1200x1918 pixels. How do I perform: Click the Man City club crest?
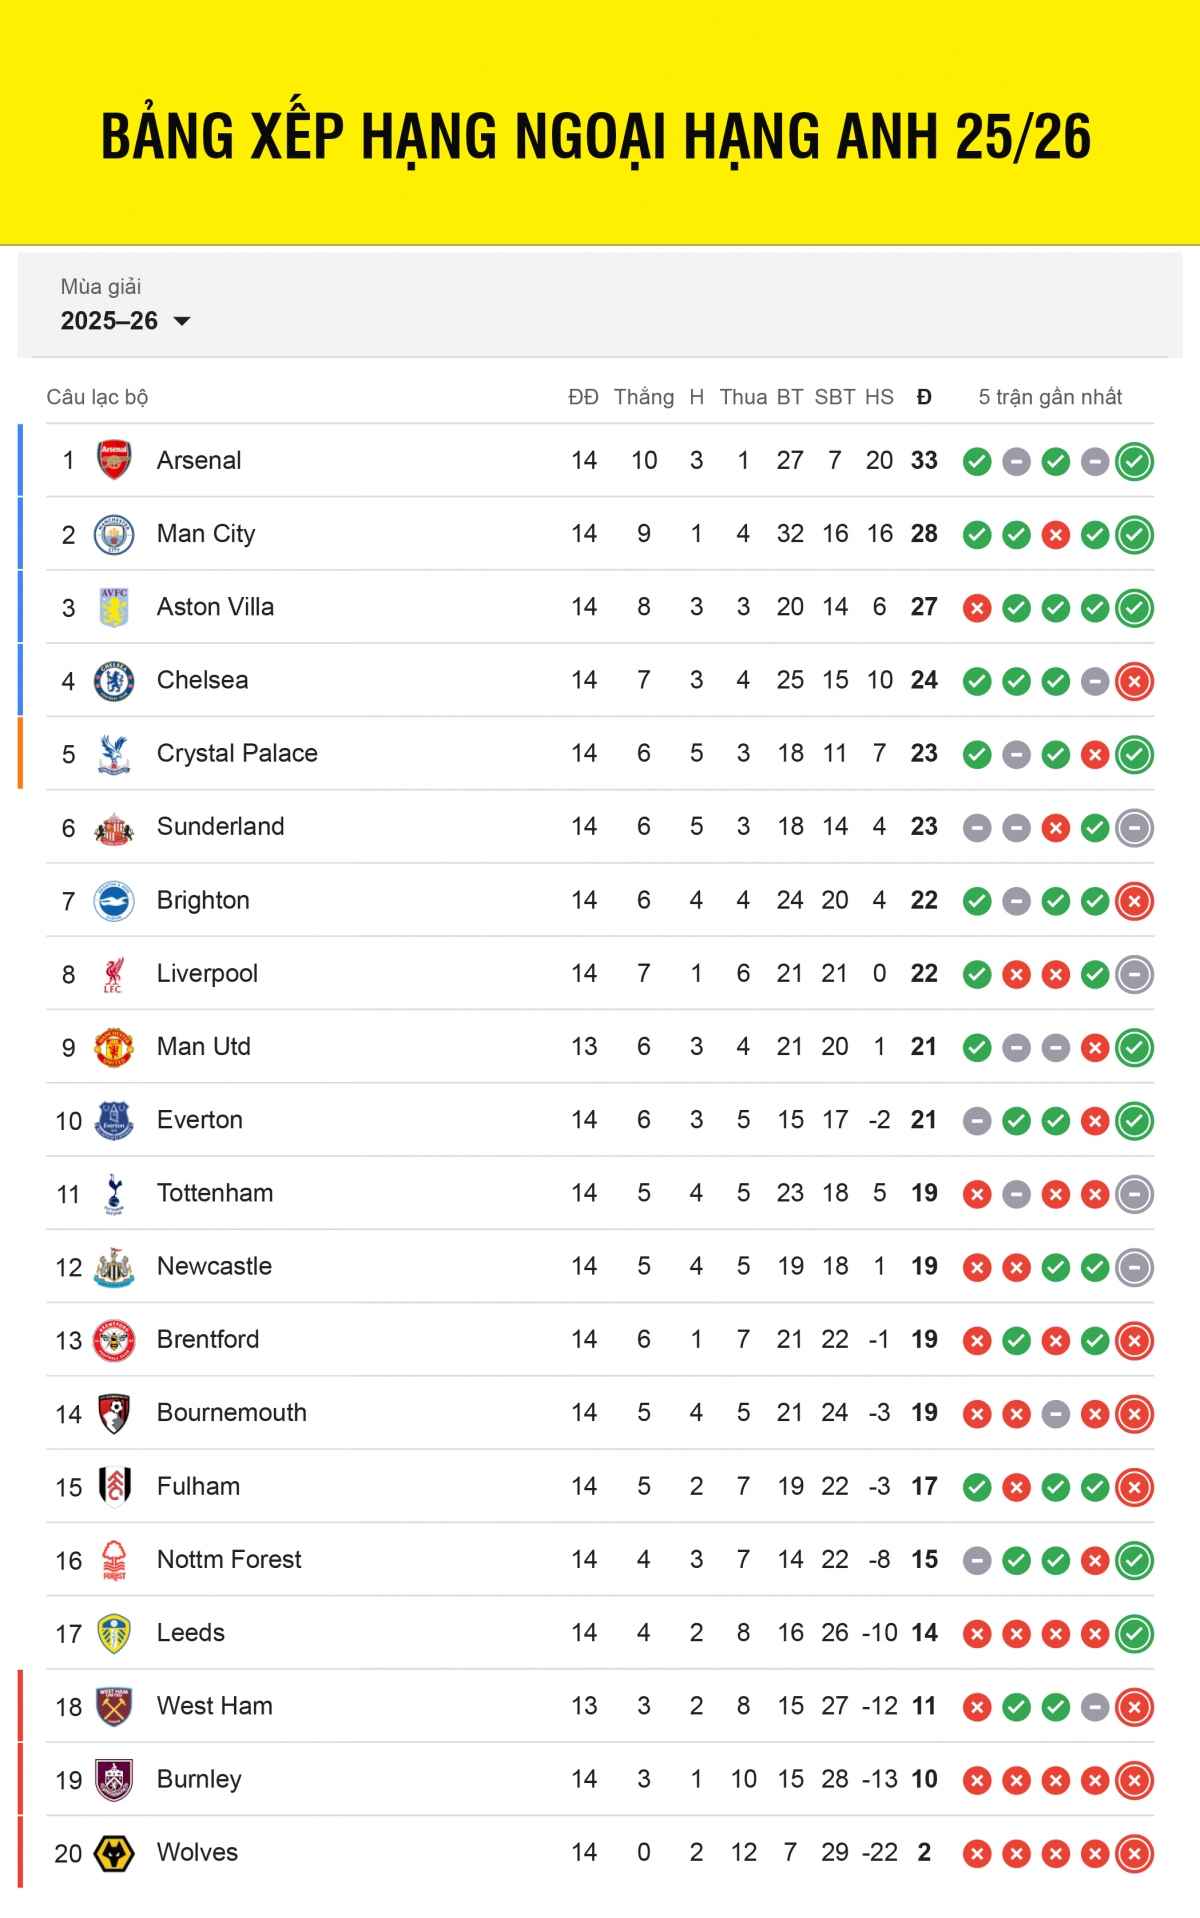[114, 534]
